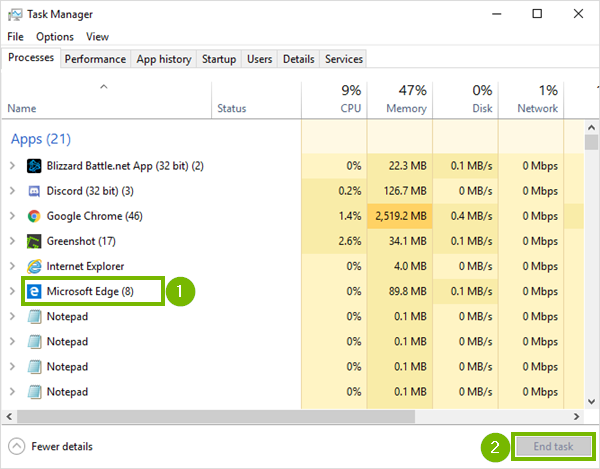This screenshot has height=469, width=600.
Task: Expand the Internet Explorer process group
Action: (12, 266)
